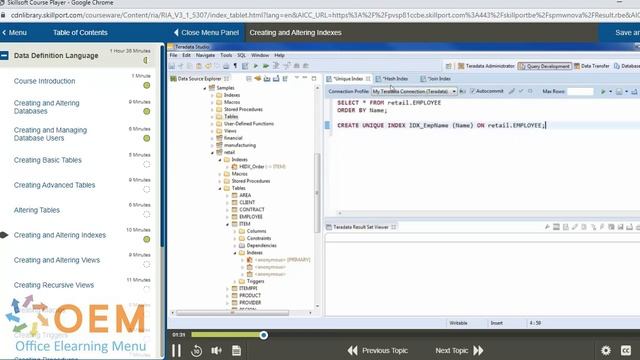Switch to Data Transfer perspective

tap(592, 66)
